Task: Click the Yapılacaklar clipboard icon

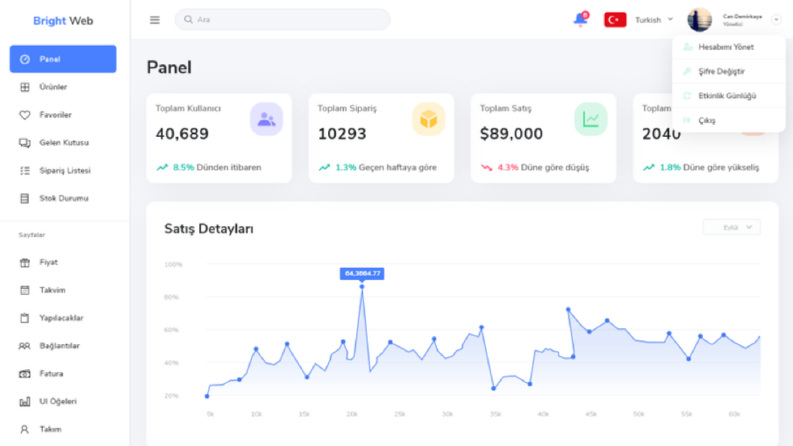Action: click(24, 318)
